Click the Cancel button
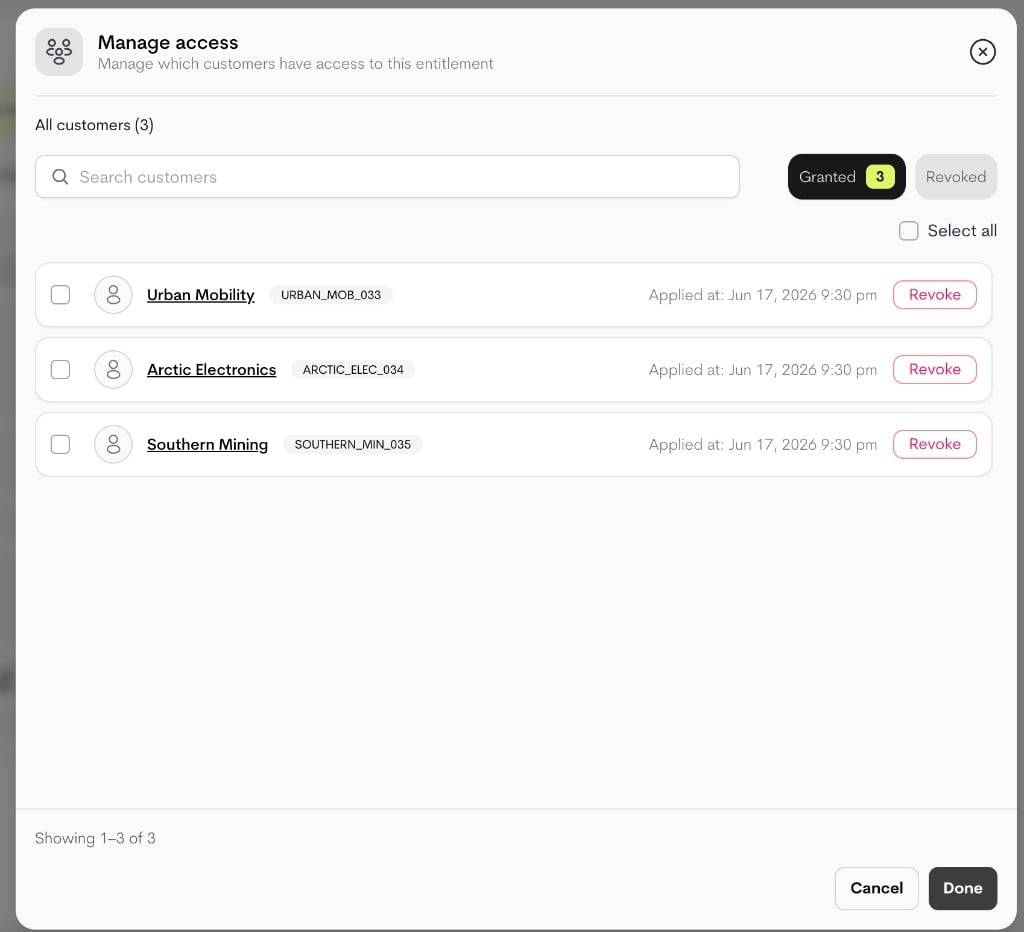The height and width of the screenshot is (932, 1024). click(x=876, y=888)
